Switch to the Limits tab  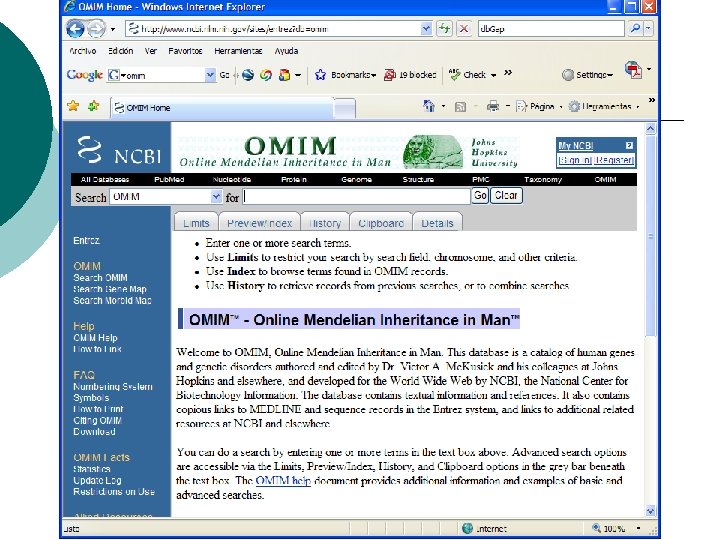[x=196, y=223]
